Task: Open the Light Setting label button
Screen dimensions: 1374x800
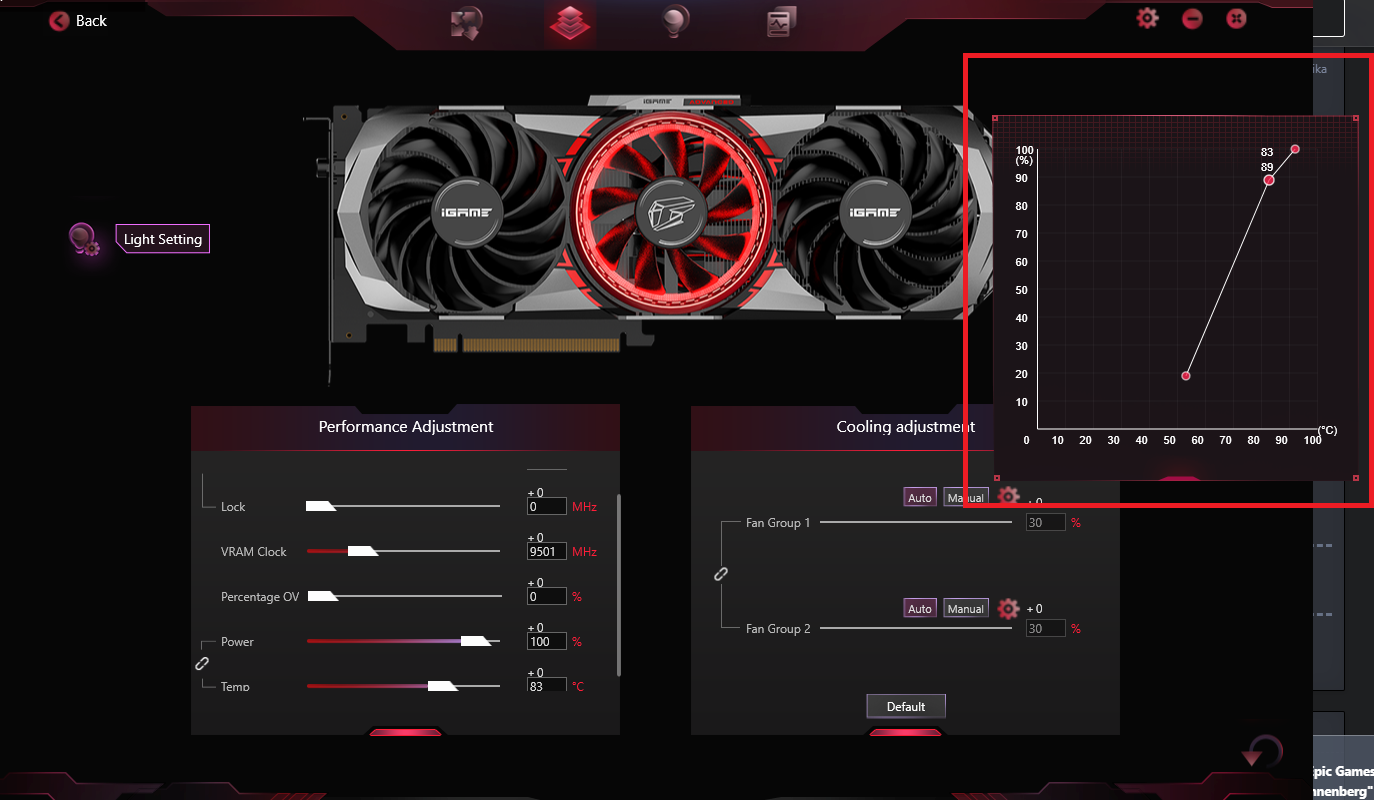Action: (x=163, y=239)
